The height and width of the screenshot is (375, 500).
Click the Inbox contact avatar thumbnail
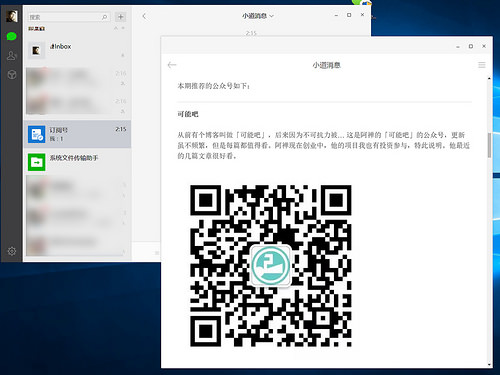36,50
